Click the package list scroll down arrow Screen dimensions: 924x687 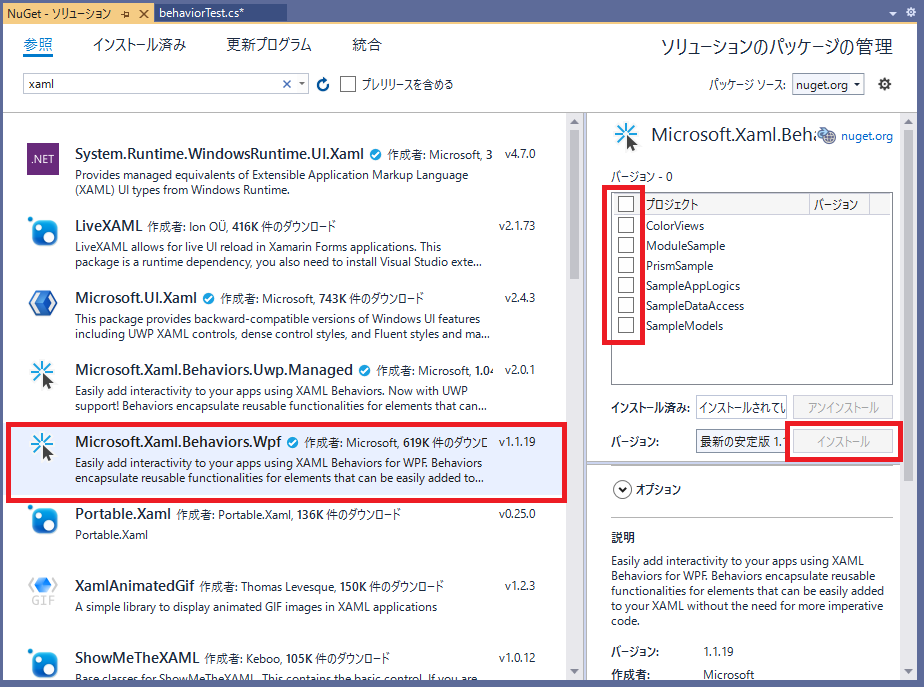point(575,672)
